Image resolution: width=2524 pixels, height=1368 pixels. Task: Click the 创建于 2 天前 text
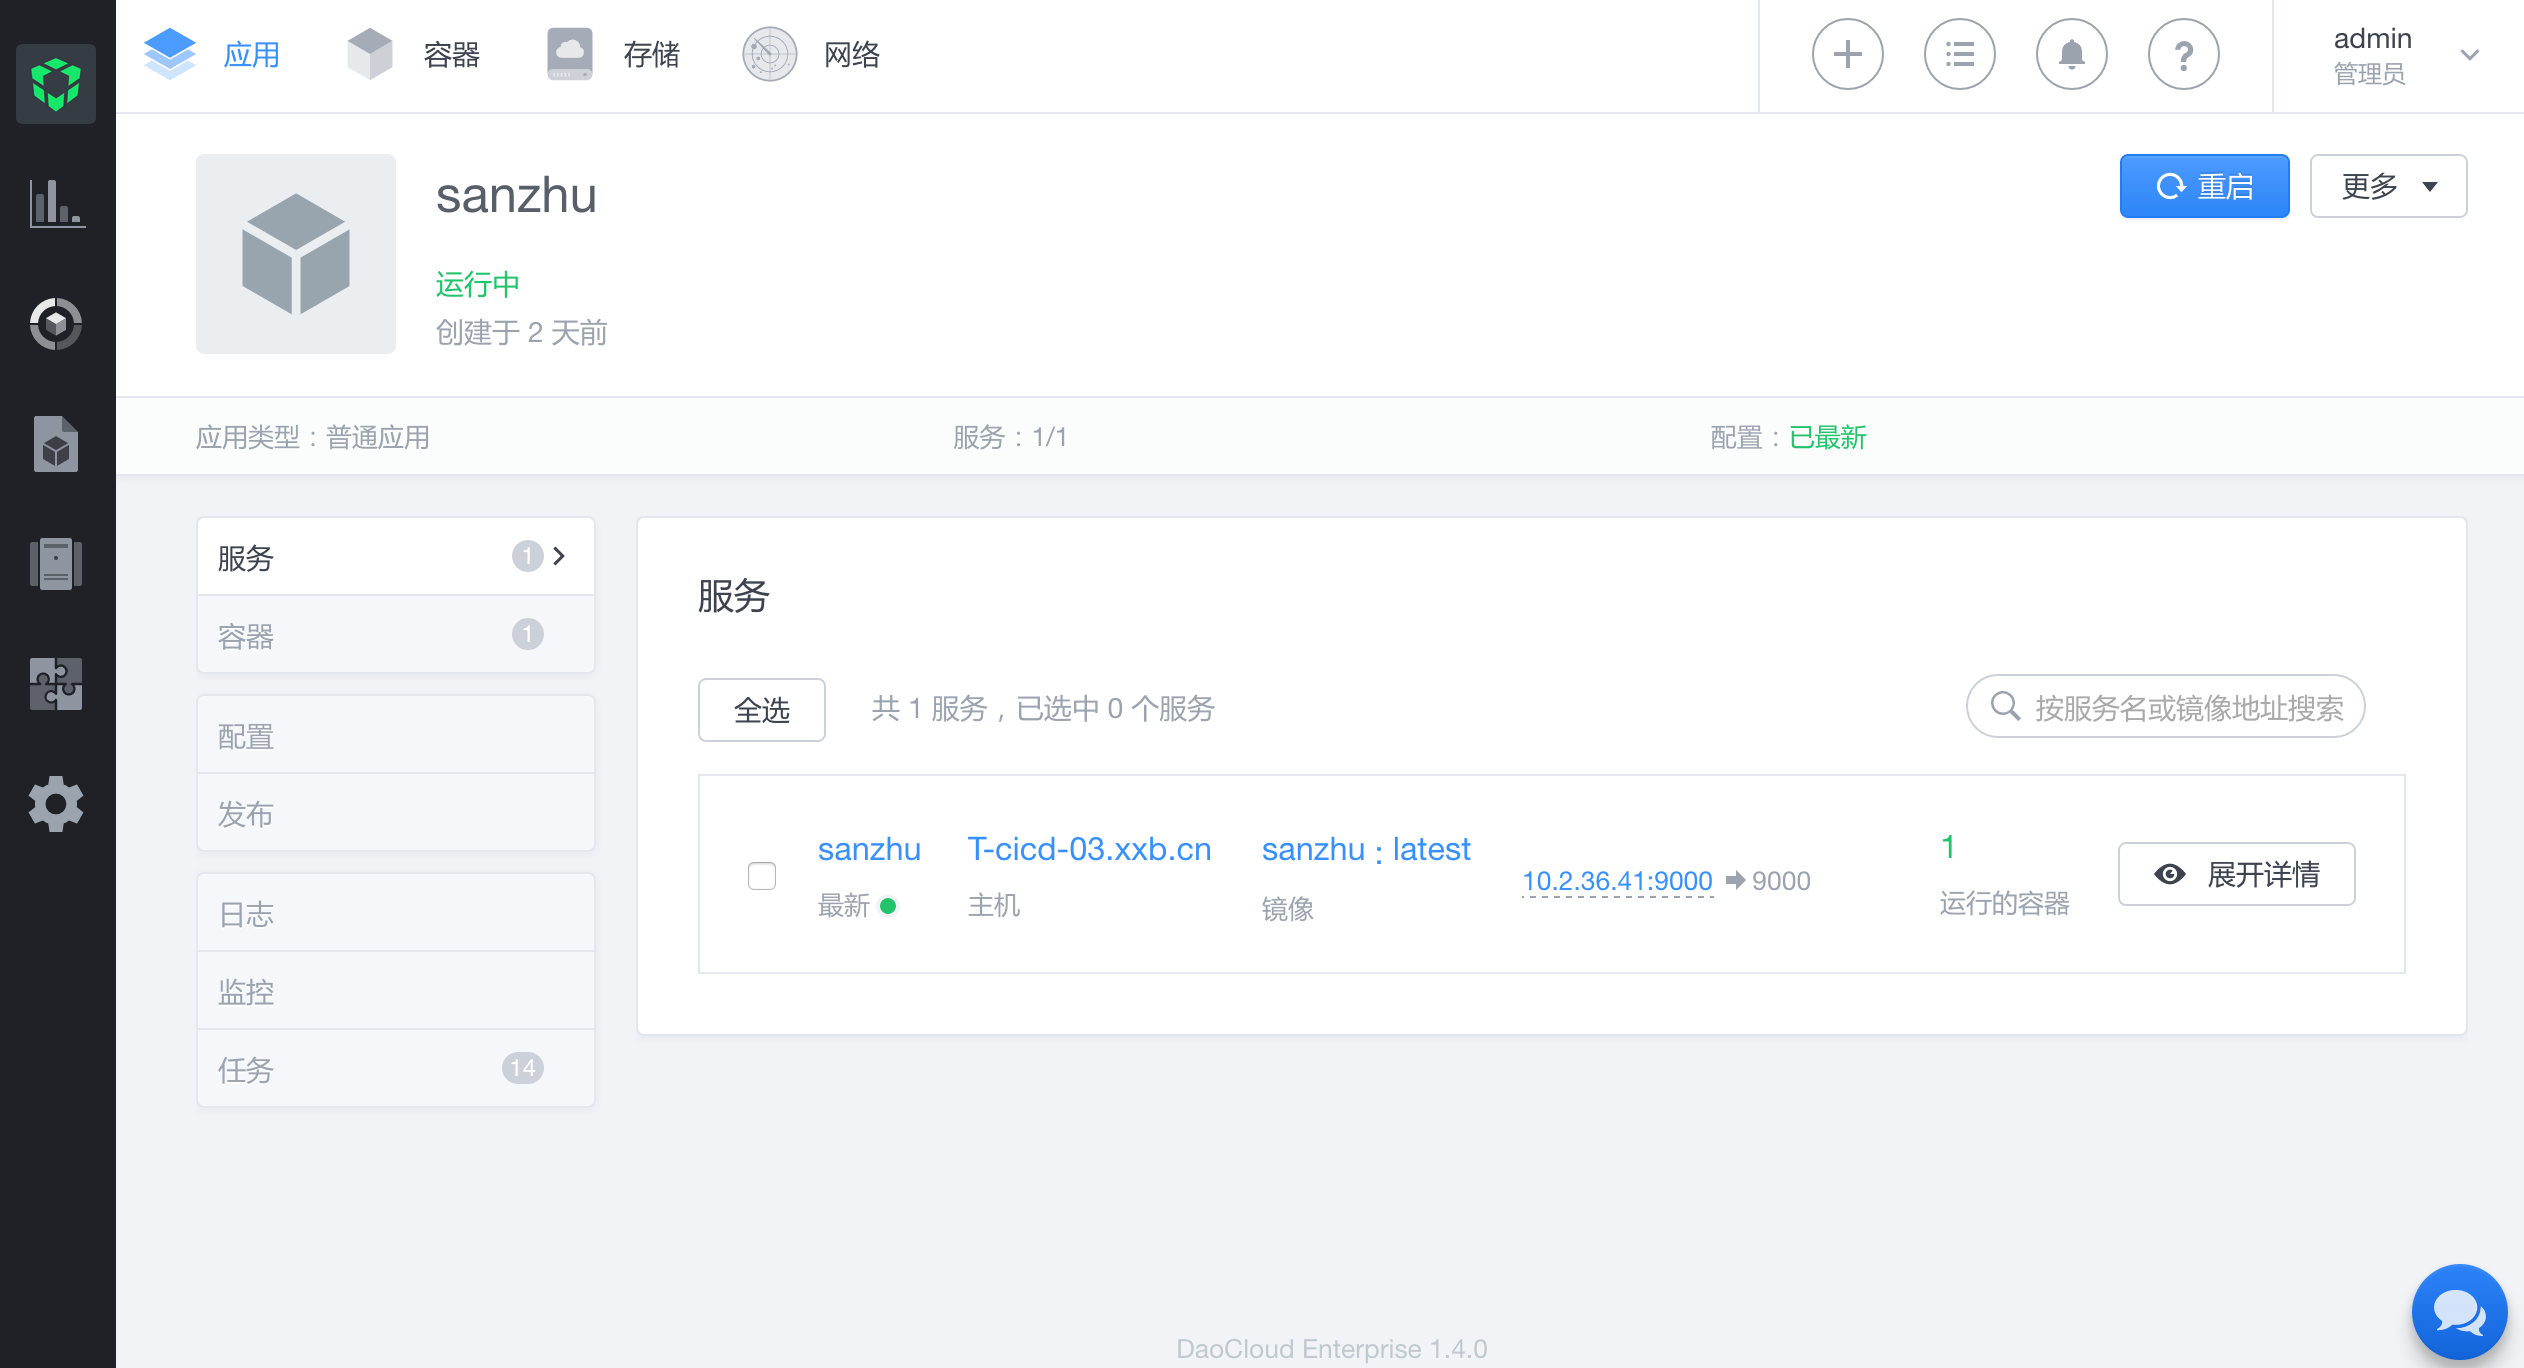tap(521, 332)
